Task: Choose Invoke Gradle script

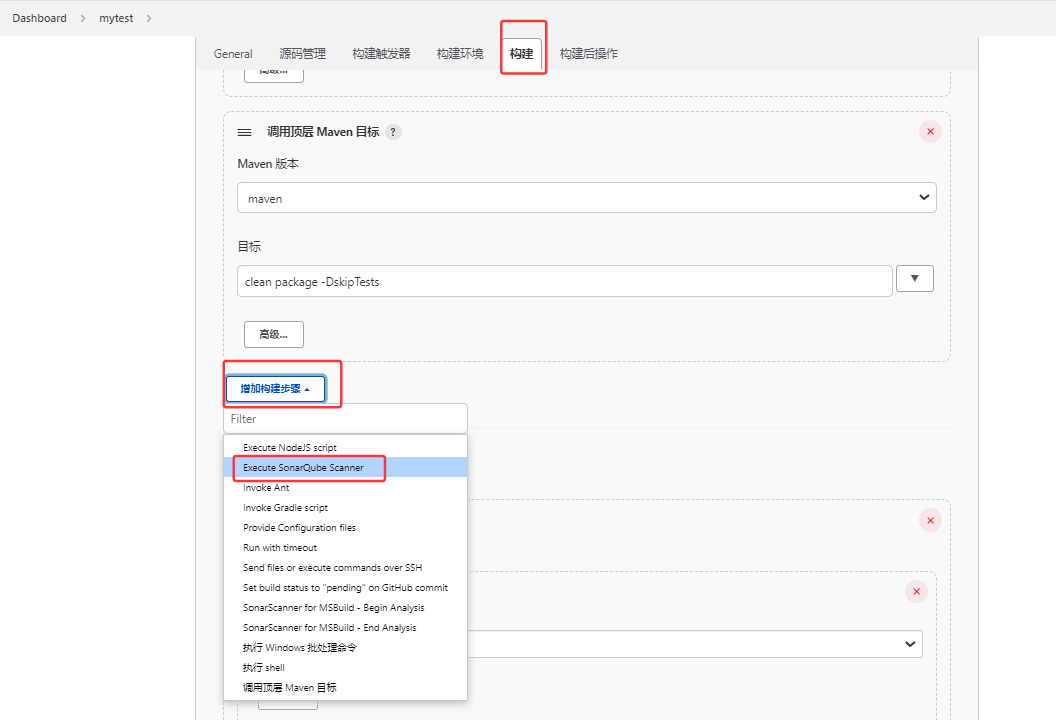Action: 286,508
